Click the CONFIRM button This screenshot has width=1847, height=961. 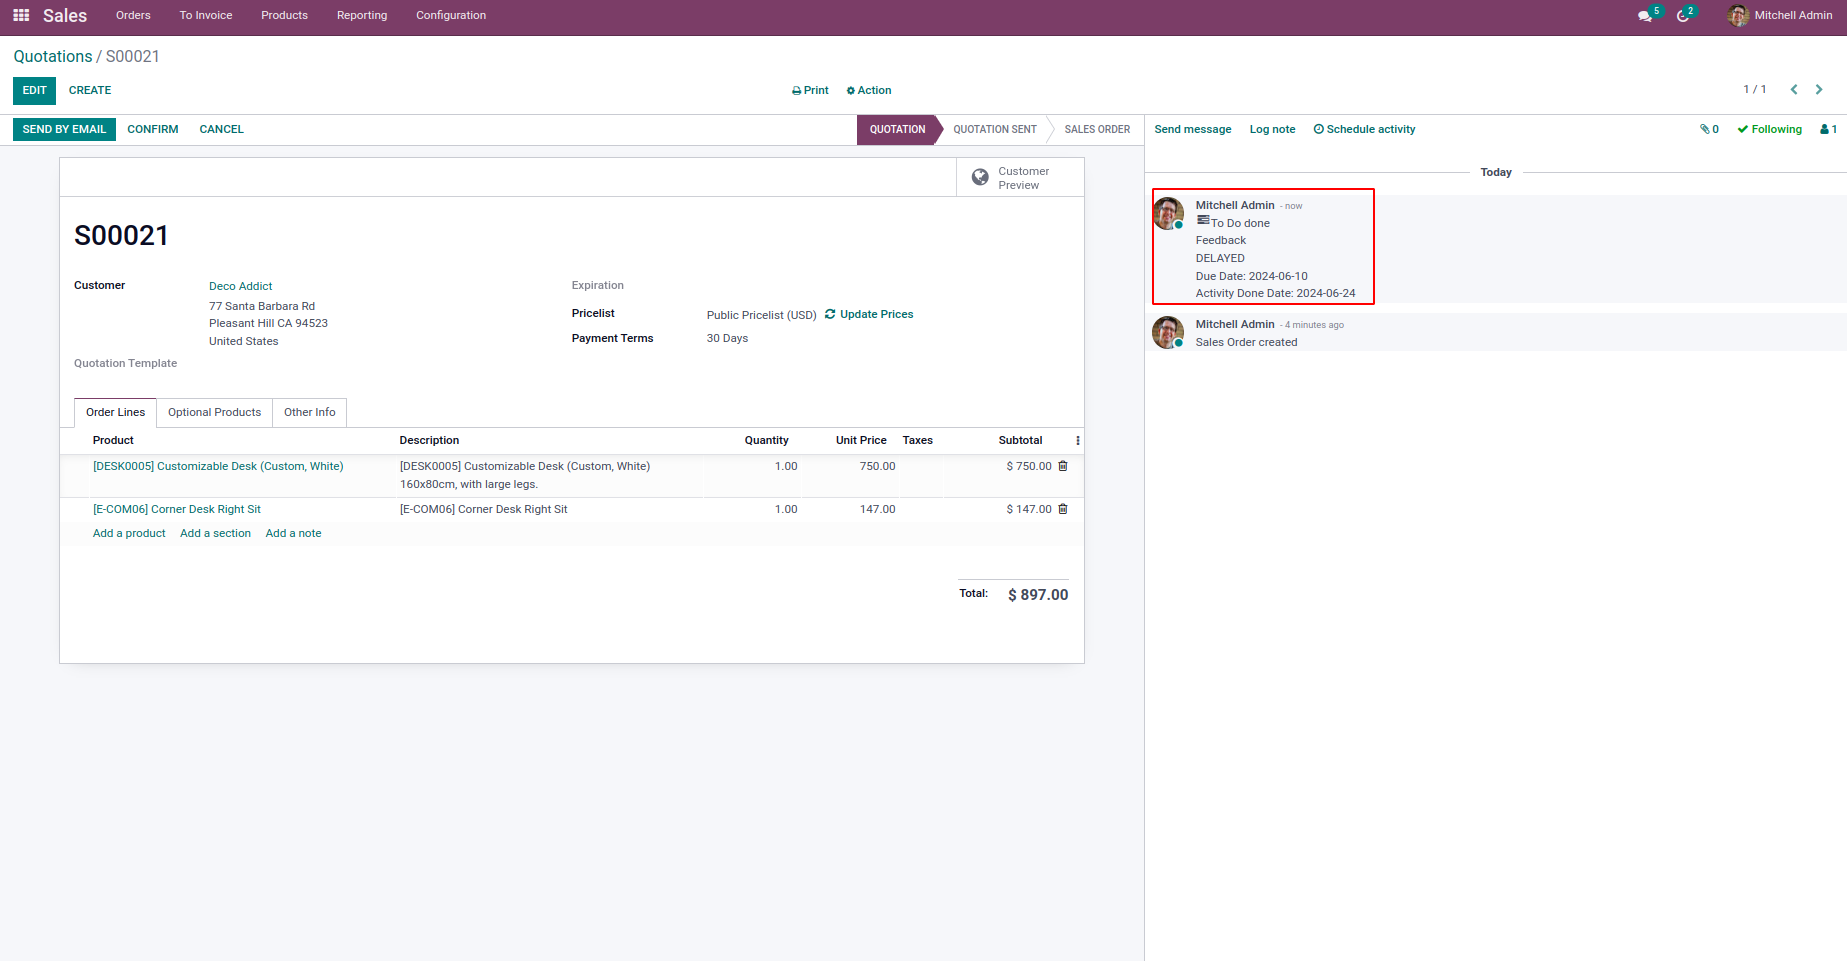pos(153,129)
